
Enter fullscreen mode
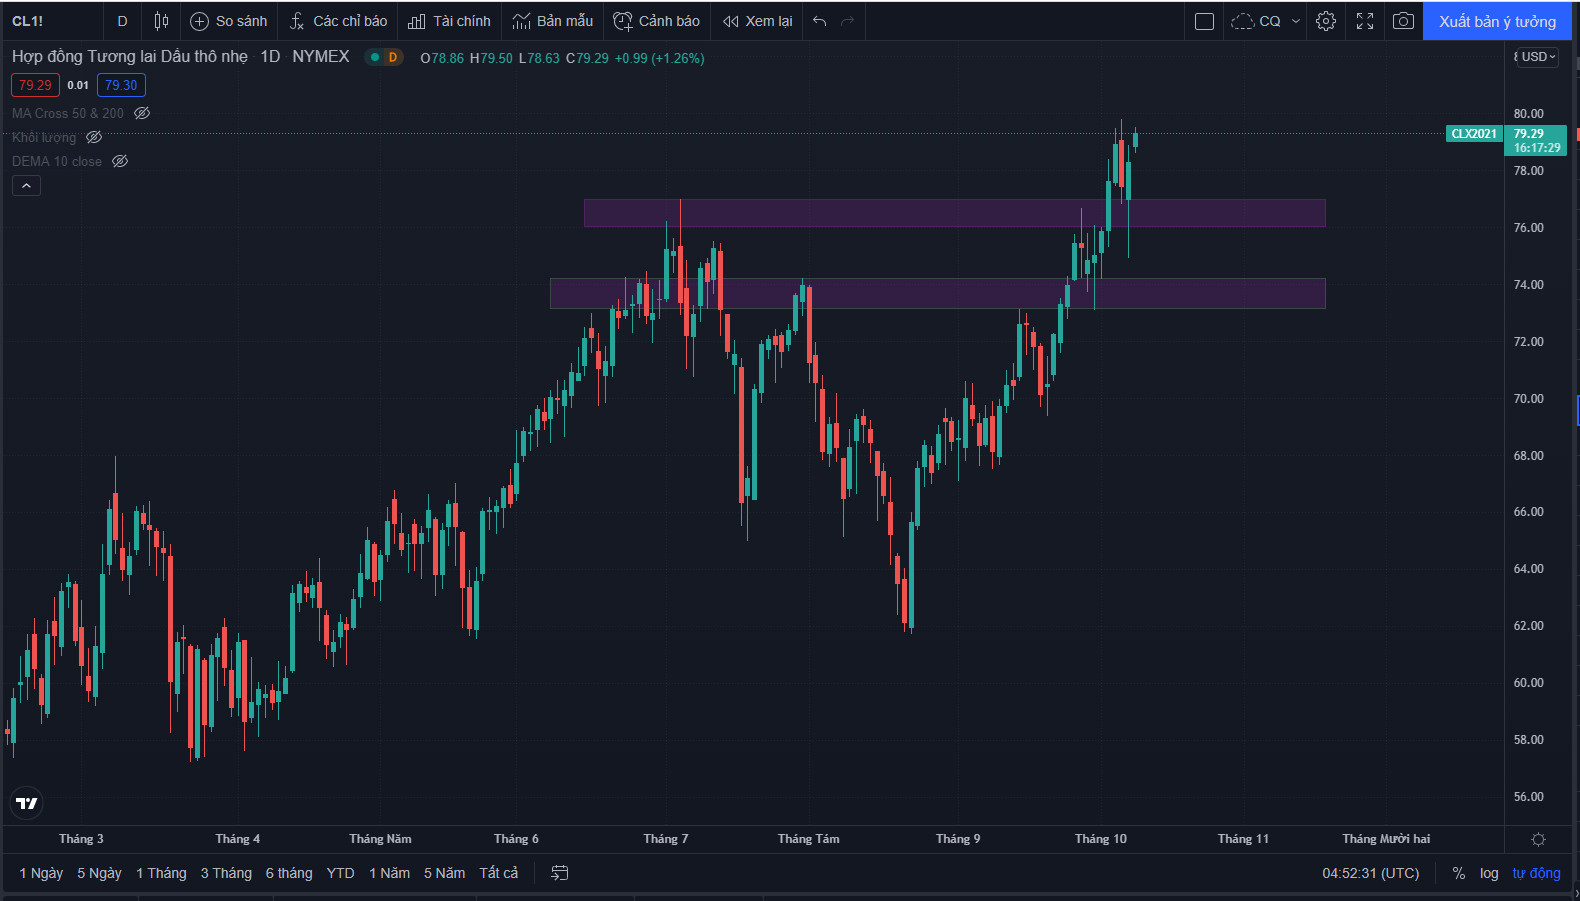(x=1365, y=21)
